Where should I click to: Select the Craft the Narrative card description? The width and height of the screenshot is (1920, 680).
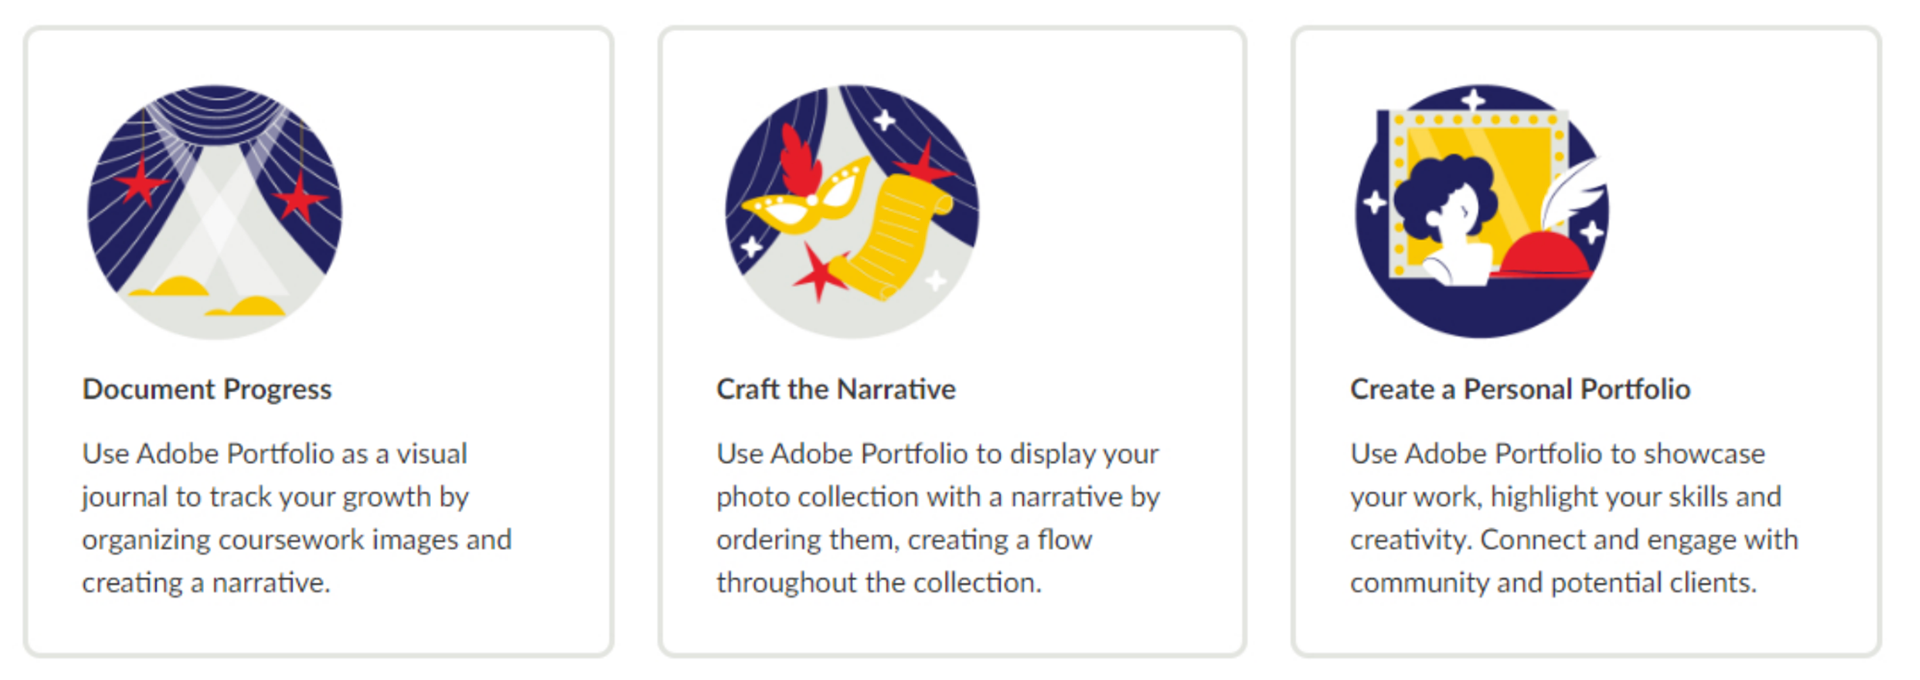(x=938, y=518)
